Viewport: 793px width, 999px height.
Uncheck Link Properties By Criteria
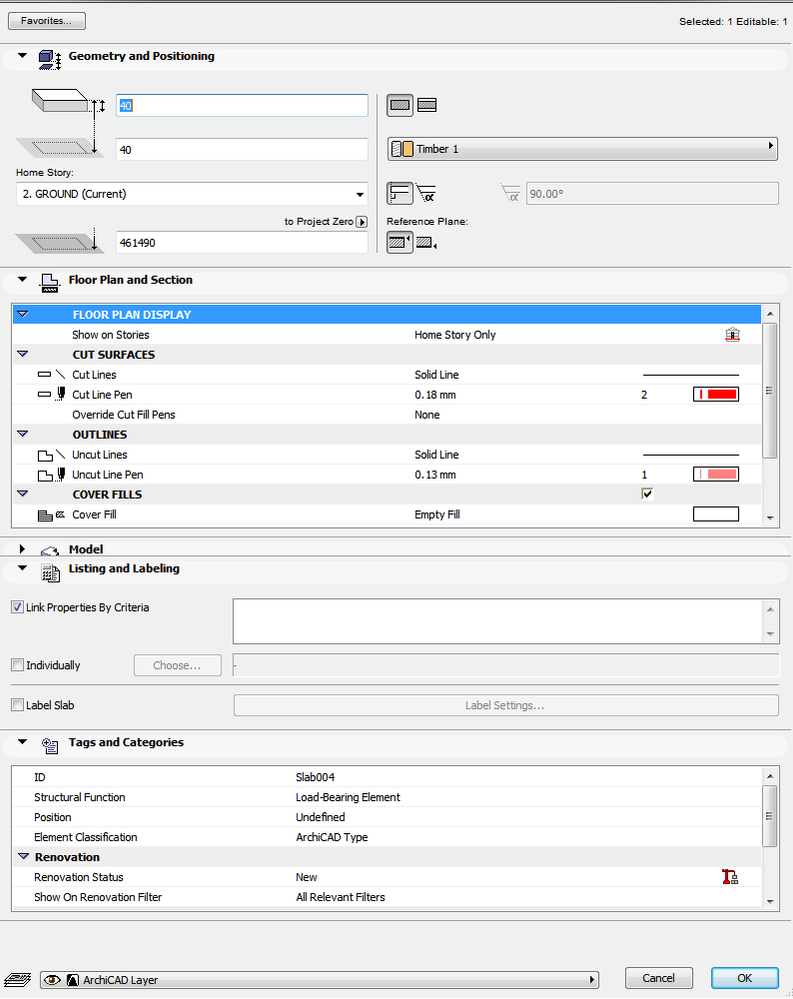[17, 607]
